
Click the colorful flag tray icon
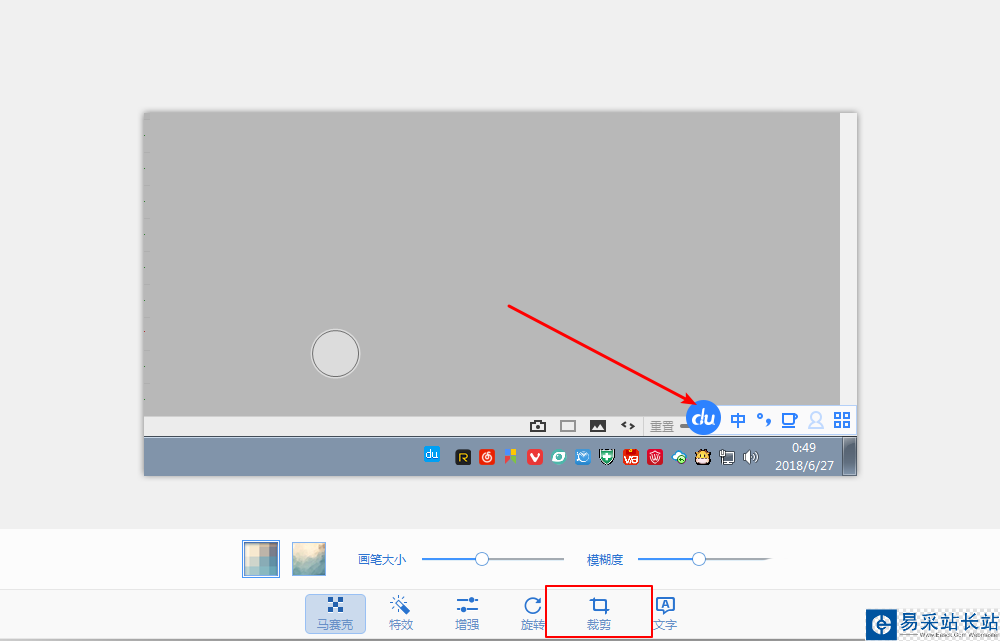pos(511,456)
